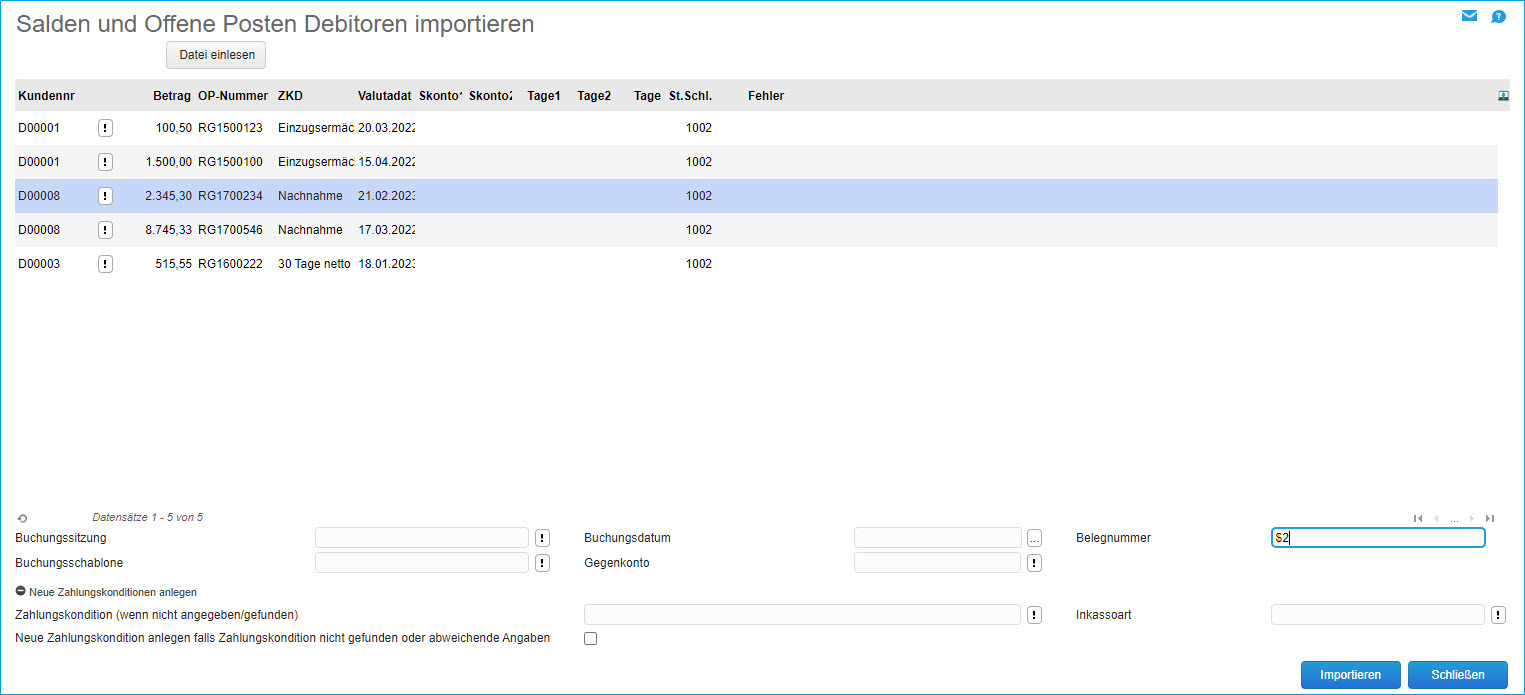Enable the Neue Zahlungskondition anlegen checkbox
1525x695 pixels.
[590, 639]
